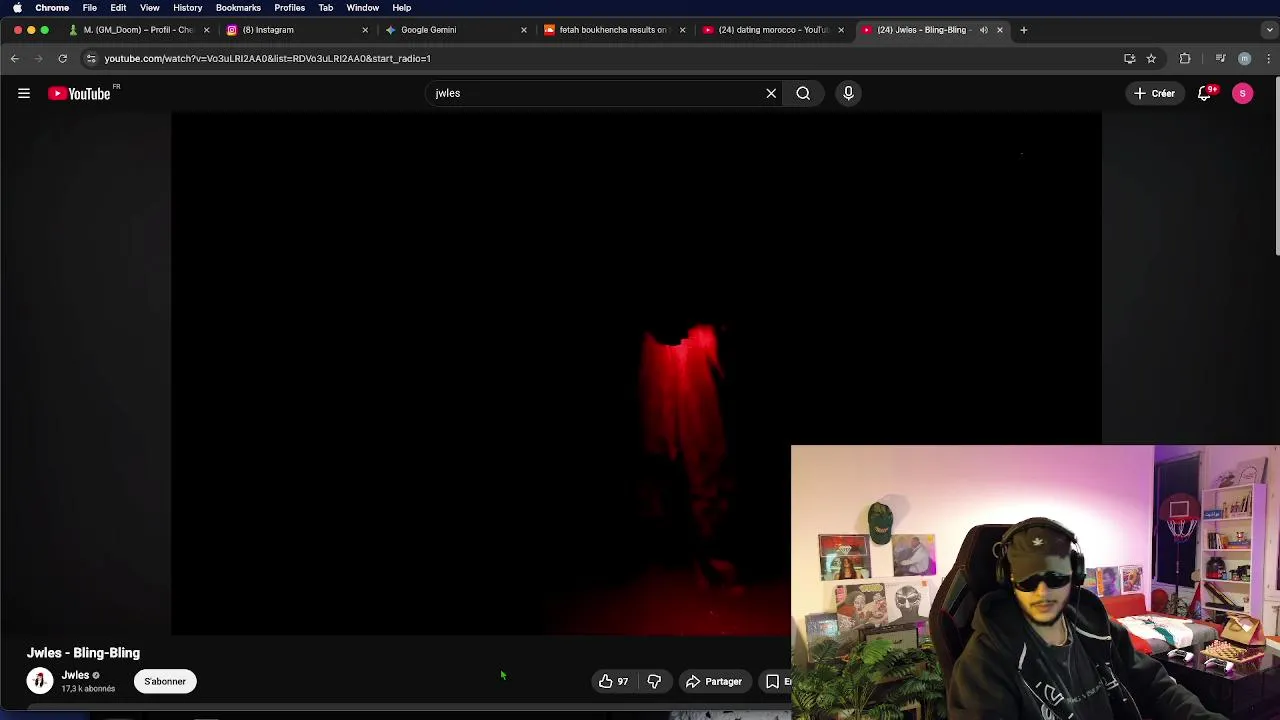Click the Créer create button
Image resolution: width=1280 pixels, height=720 pixels.
(x=1153, y=93)
